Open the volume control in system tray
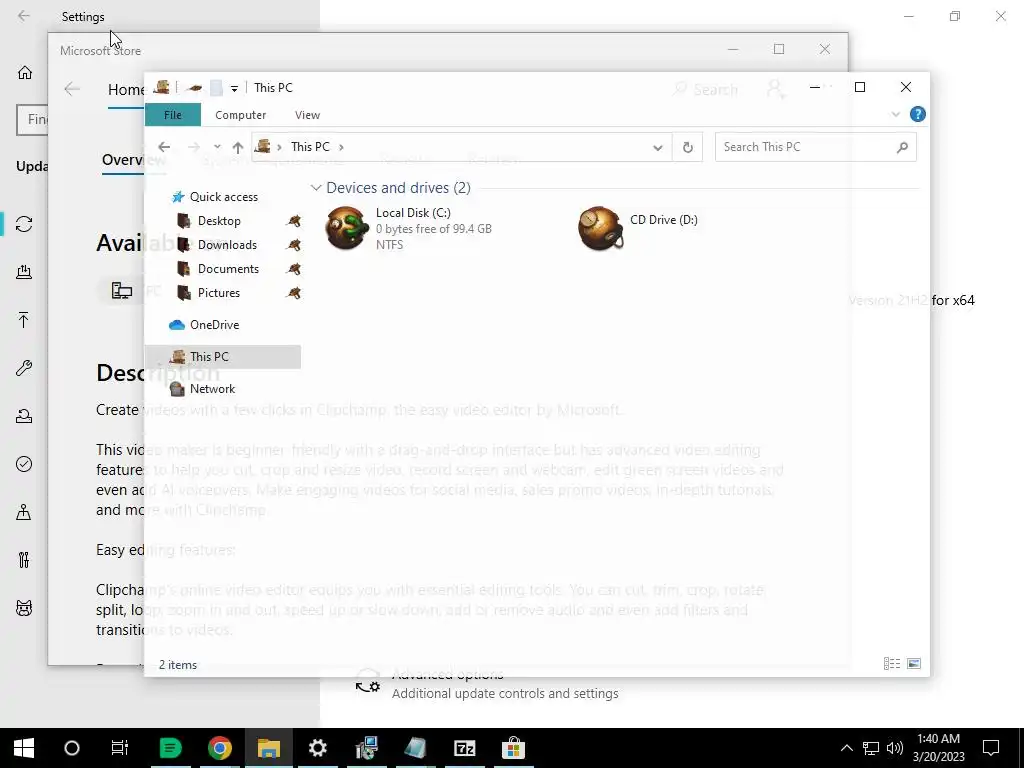Screen dimensions: 1024x768 [x=895, y=748]
